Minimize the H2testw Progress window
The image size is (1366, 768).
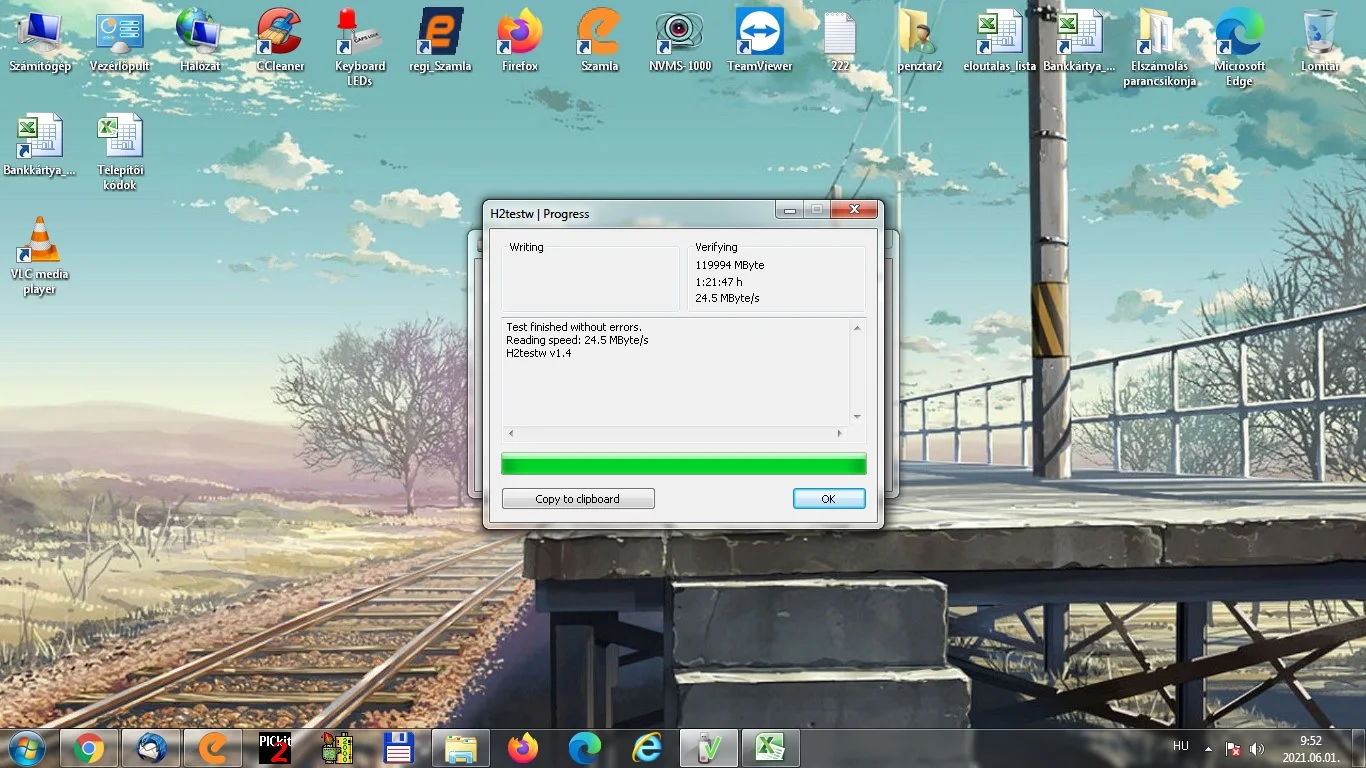[791, 210]
